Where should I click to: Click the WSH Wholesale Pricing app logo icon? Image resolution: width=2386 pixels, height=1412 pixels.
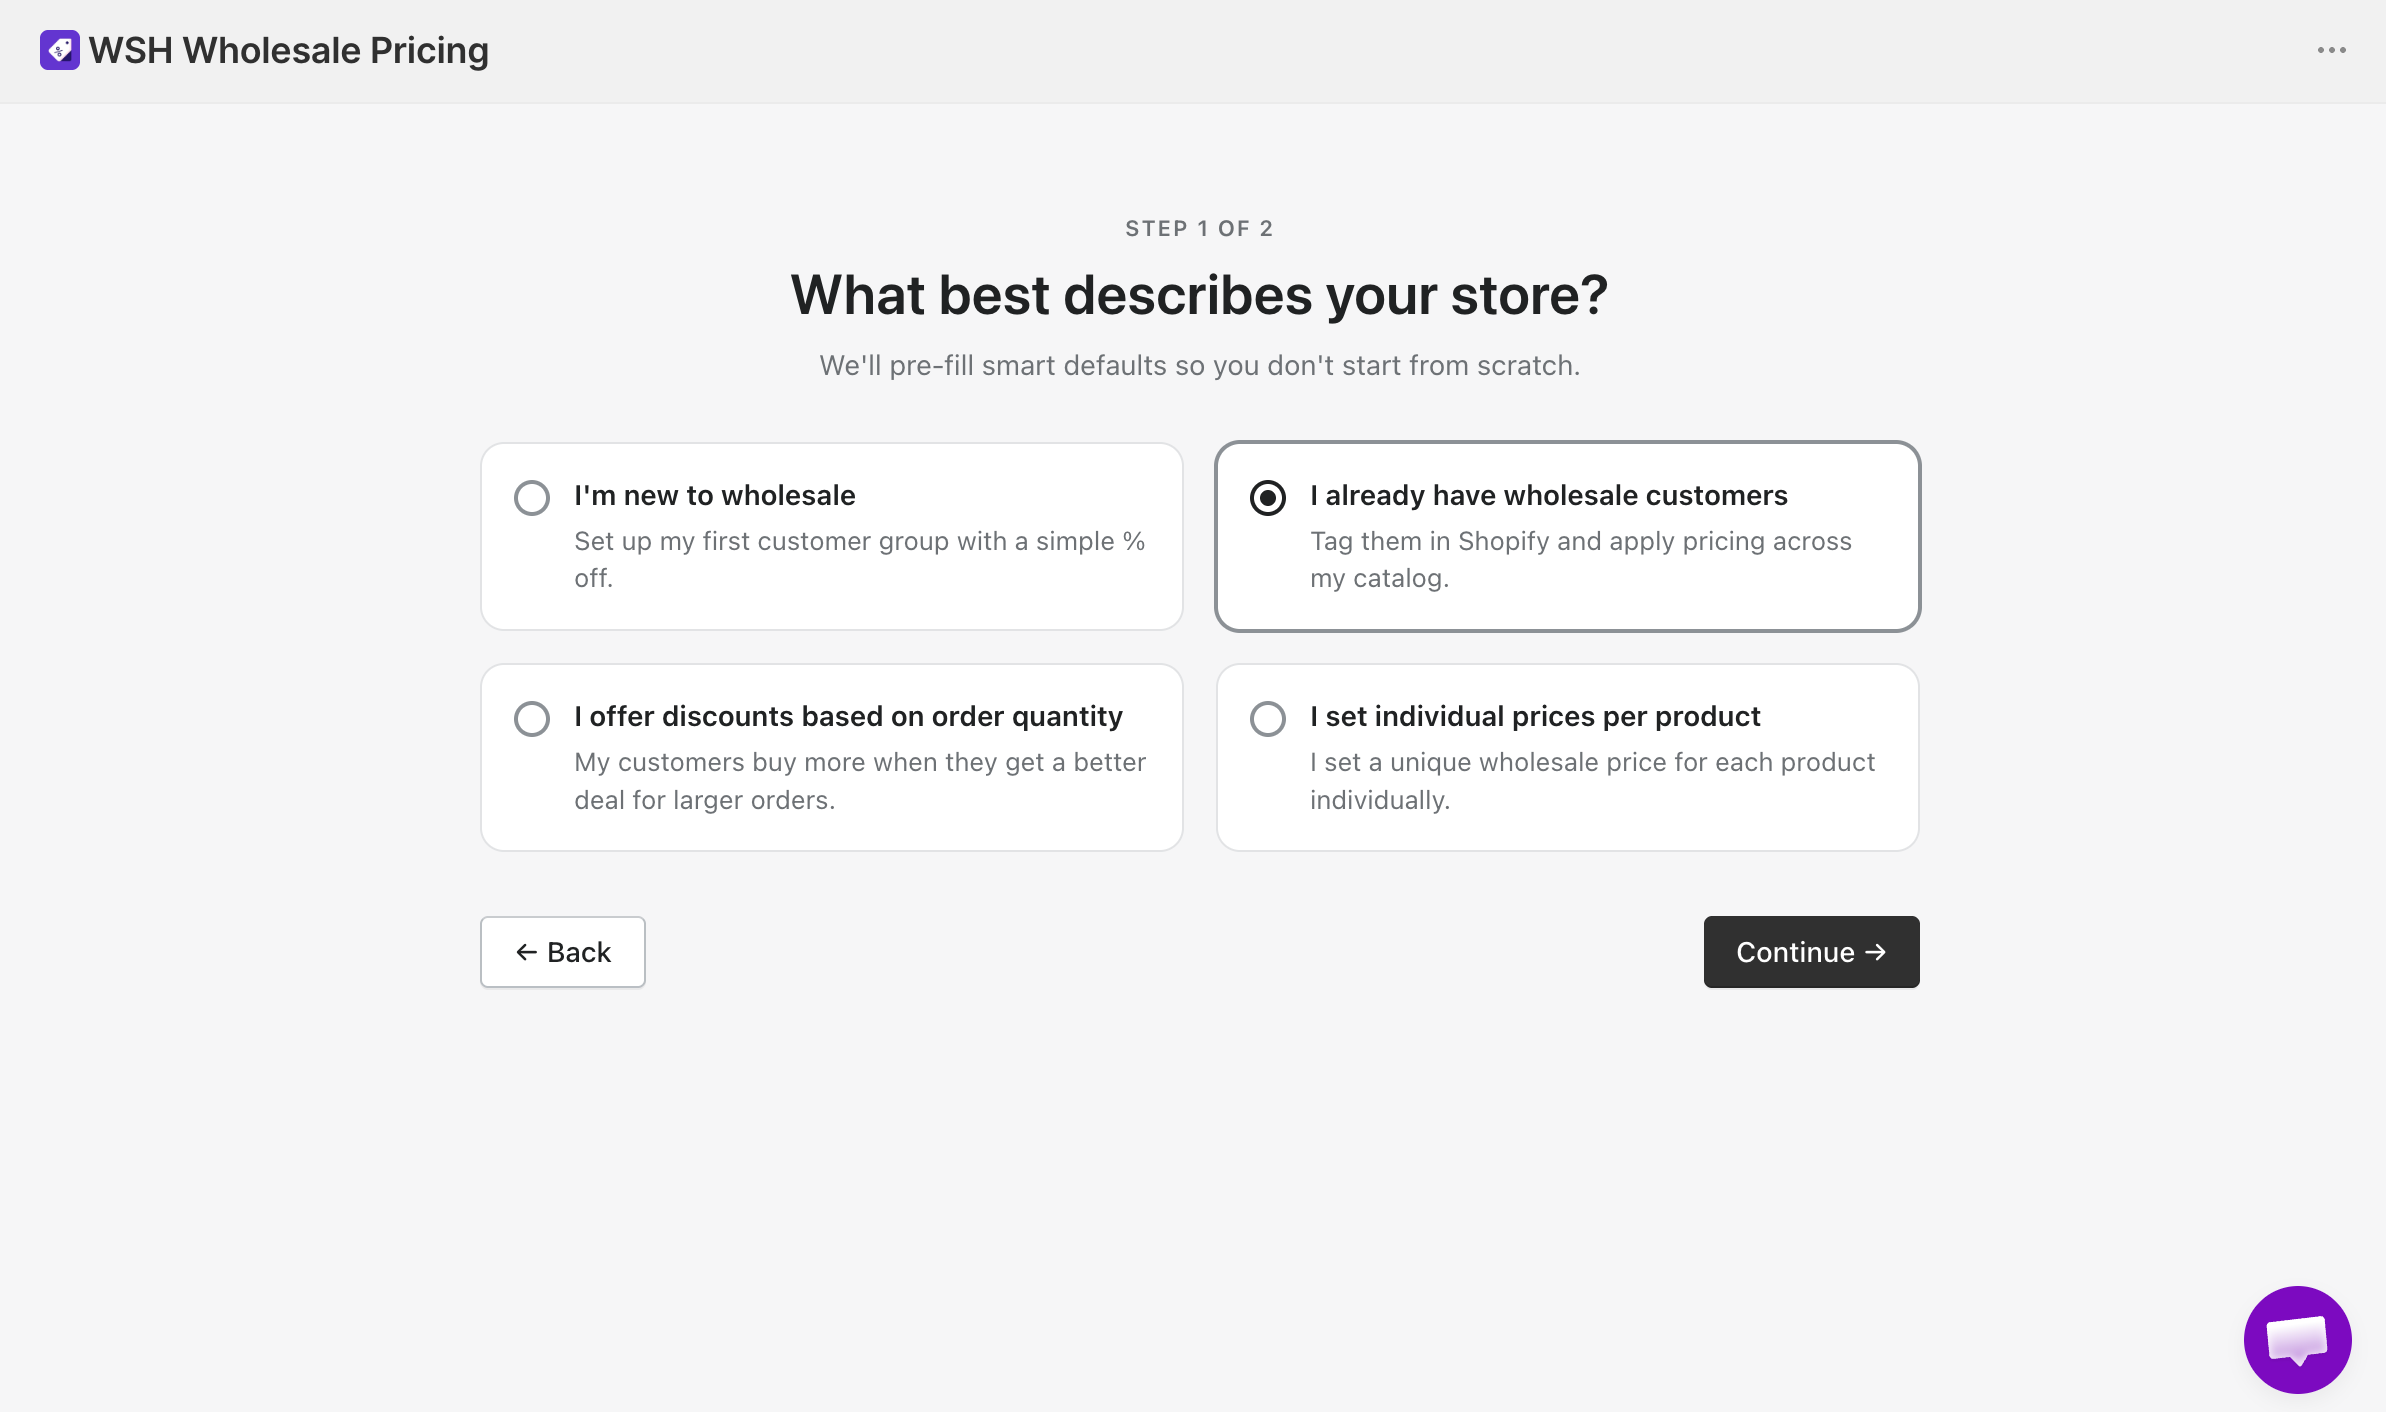click(59, 50)
